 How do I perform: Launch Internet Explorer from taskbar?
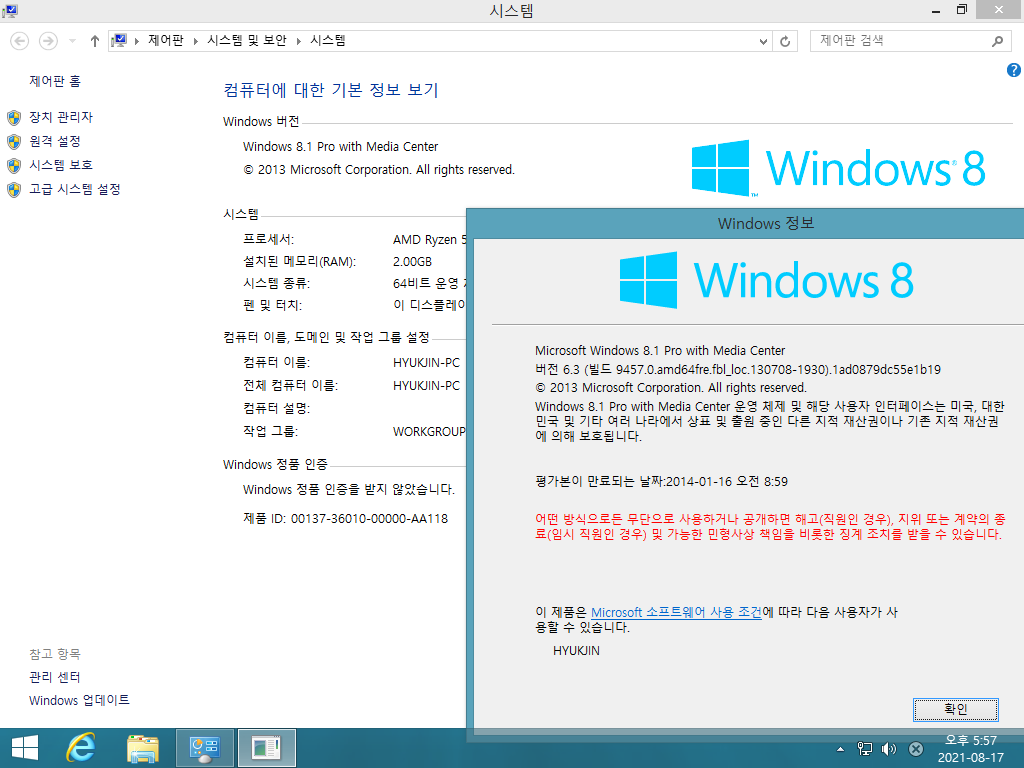[81, 748]
